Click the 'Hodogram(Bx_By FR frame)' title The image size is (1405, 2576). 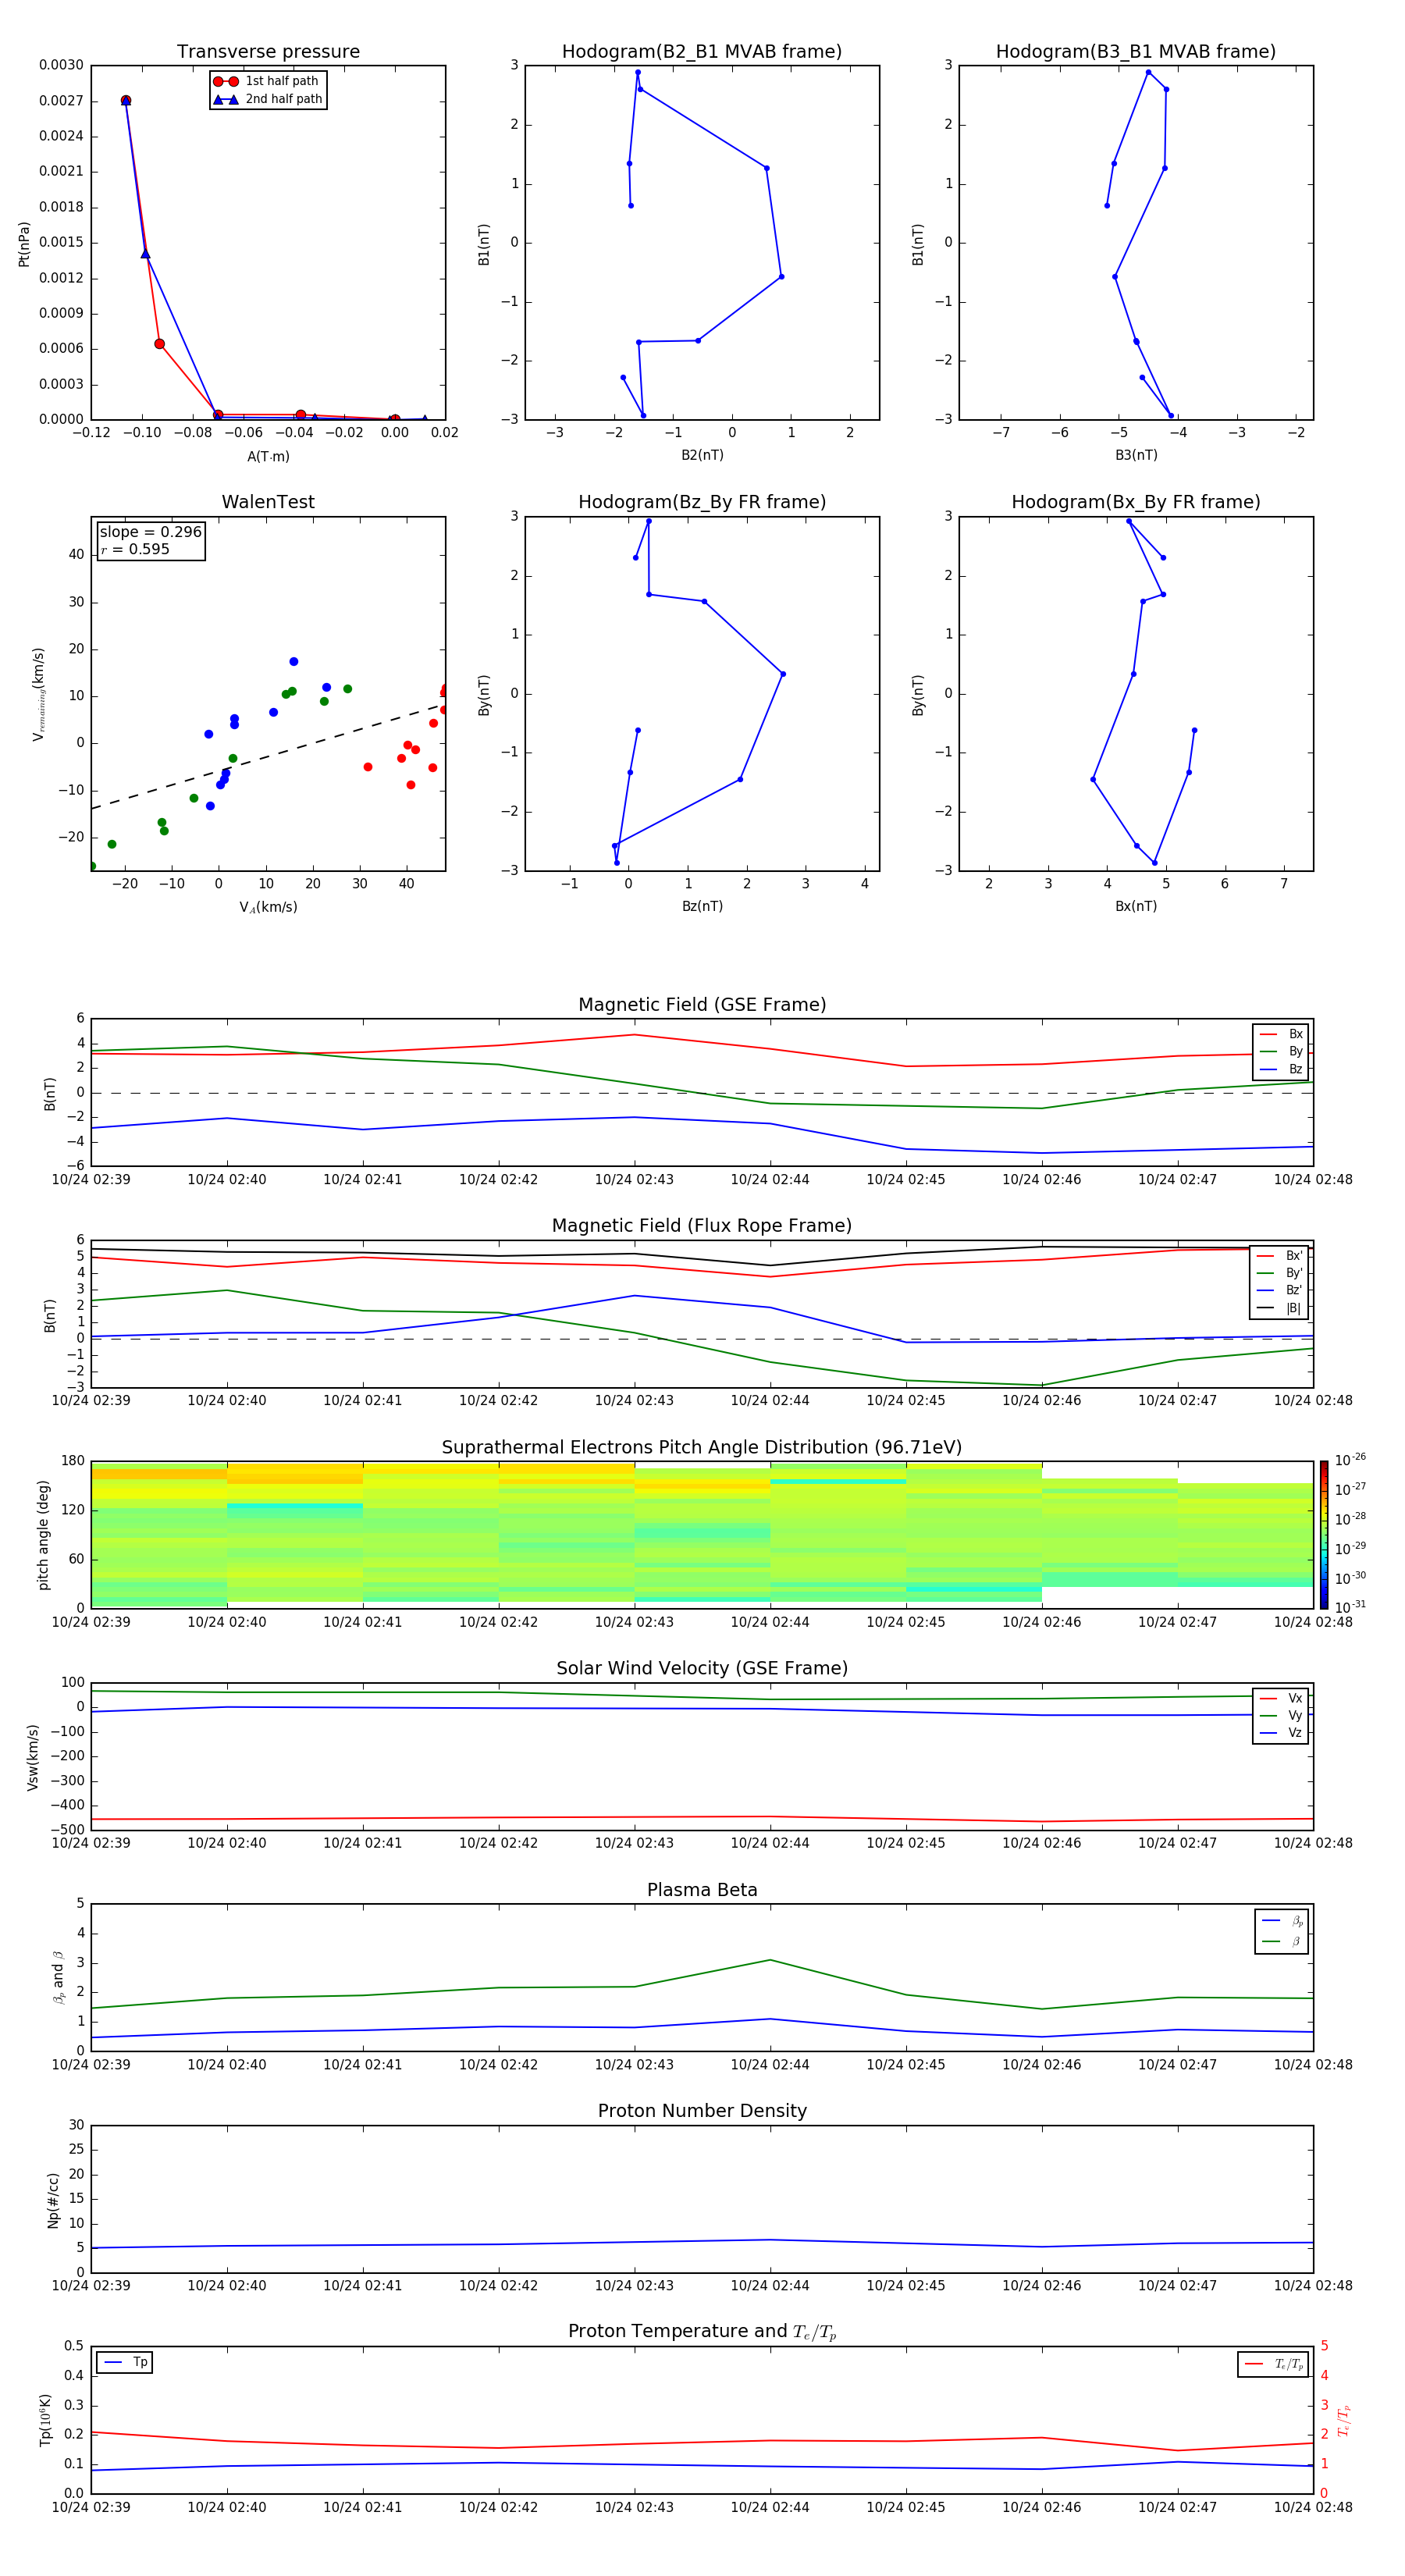coord(1136,502)
